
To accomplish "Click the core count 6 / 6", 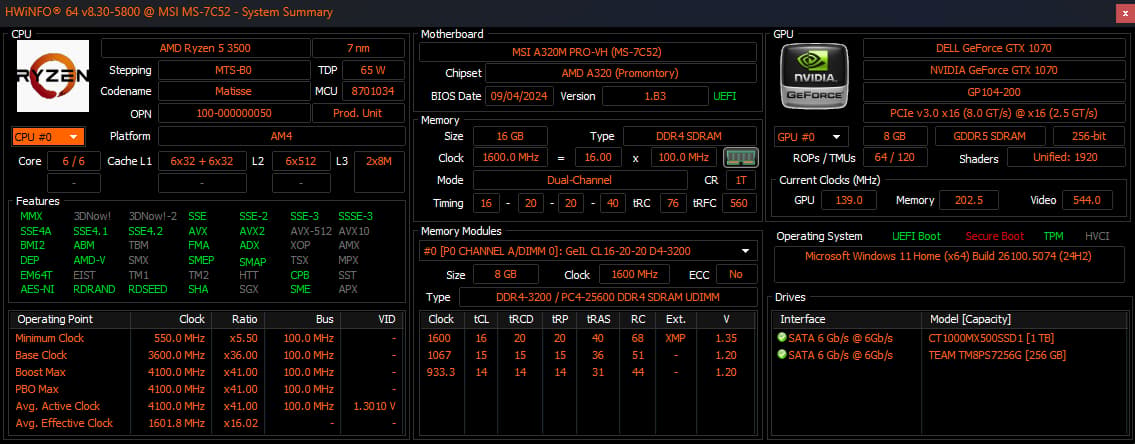I will click(74, 161).
